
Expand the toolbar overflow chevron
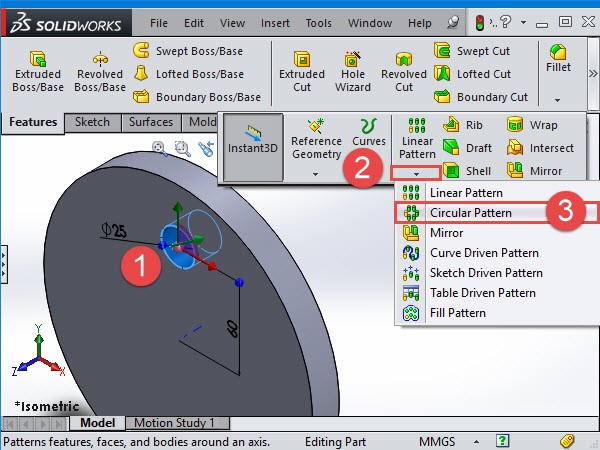[593, 73]
